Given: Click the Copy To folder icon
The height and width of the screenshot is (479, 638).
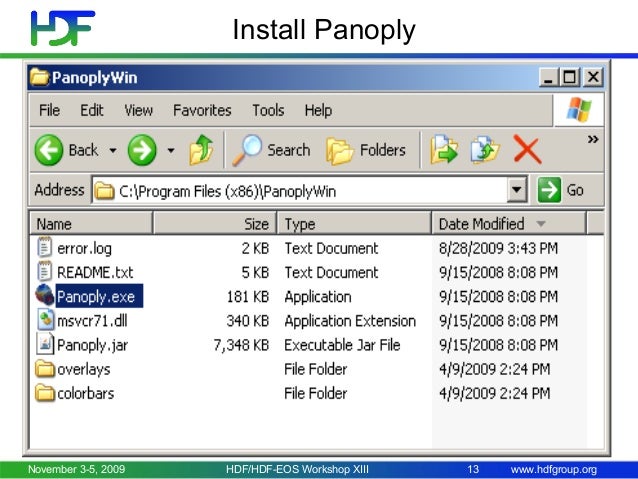Looking at the screenshot, I should 485,150.
